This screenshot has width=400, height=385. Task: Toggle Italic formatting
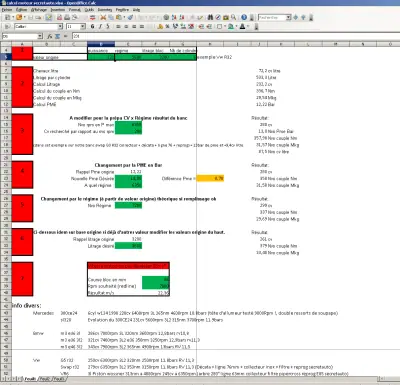click(x=100, y=26)
